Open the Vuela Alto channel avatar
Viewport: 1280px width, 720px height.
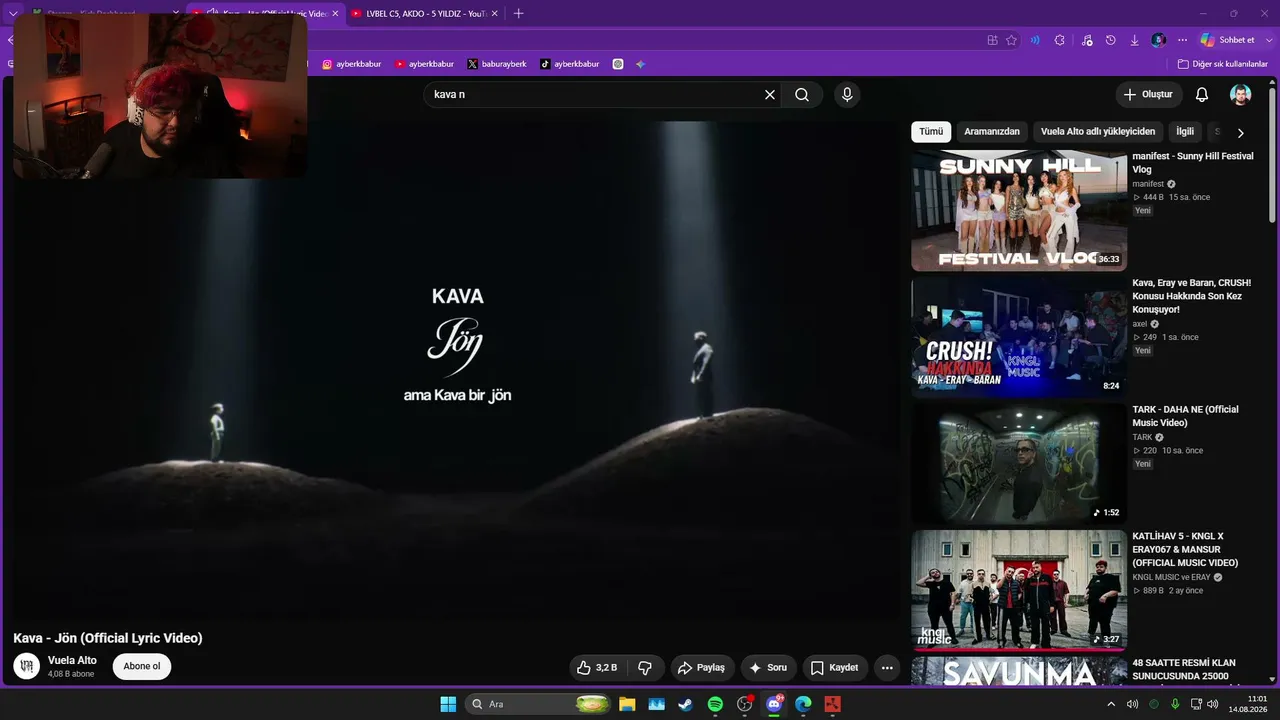(x=26, y=666)
